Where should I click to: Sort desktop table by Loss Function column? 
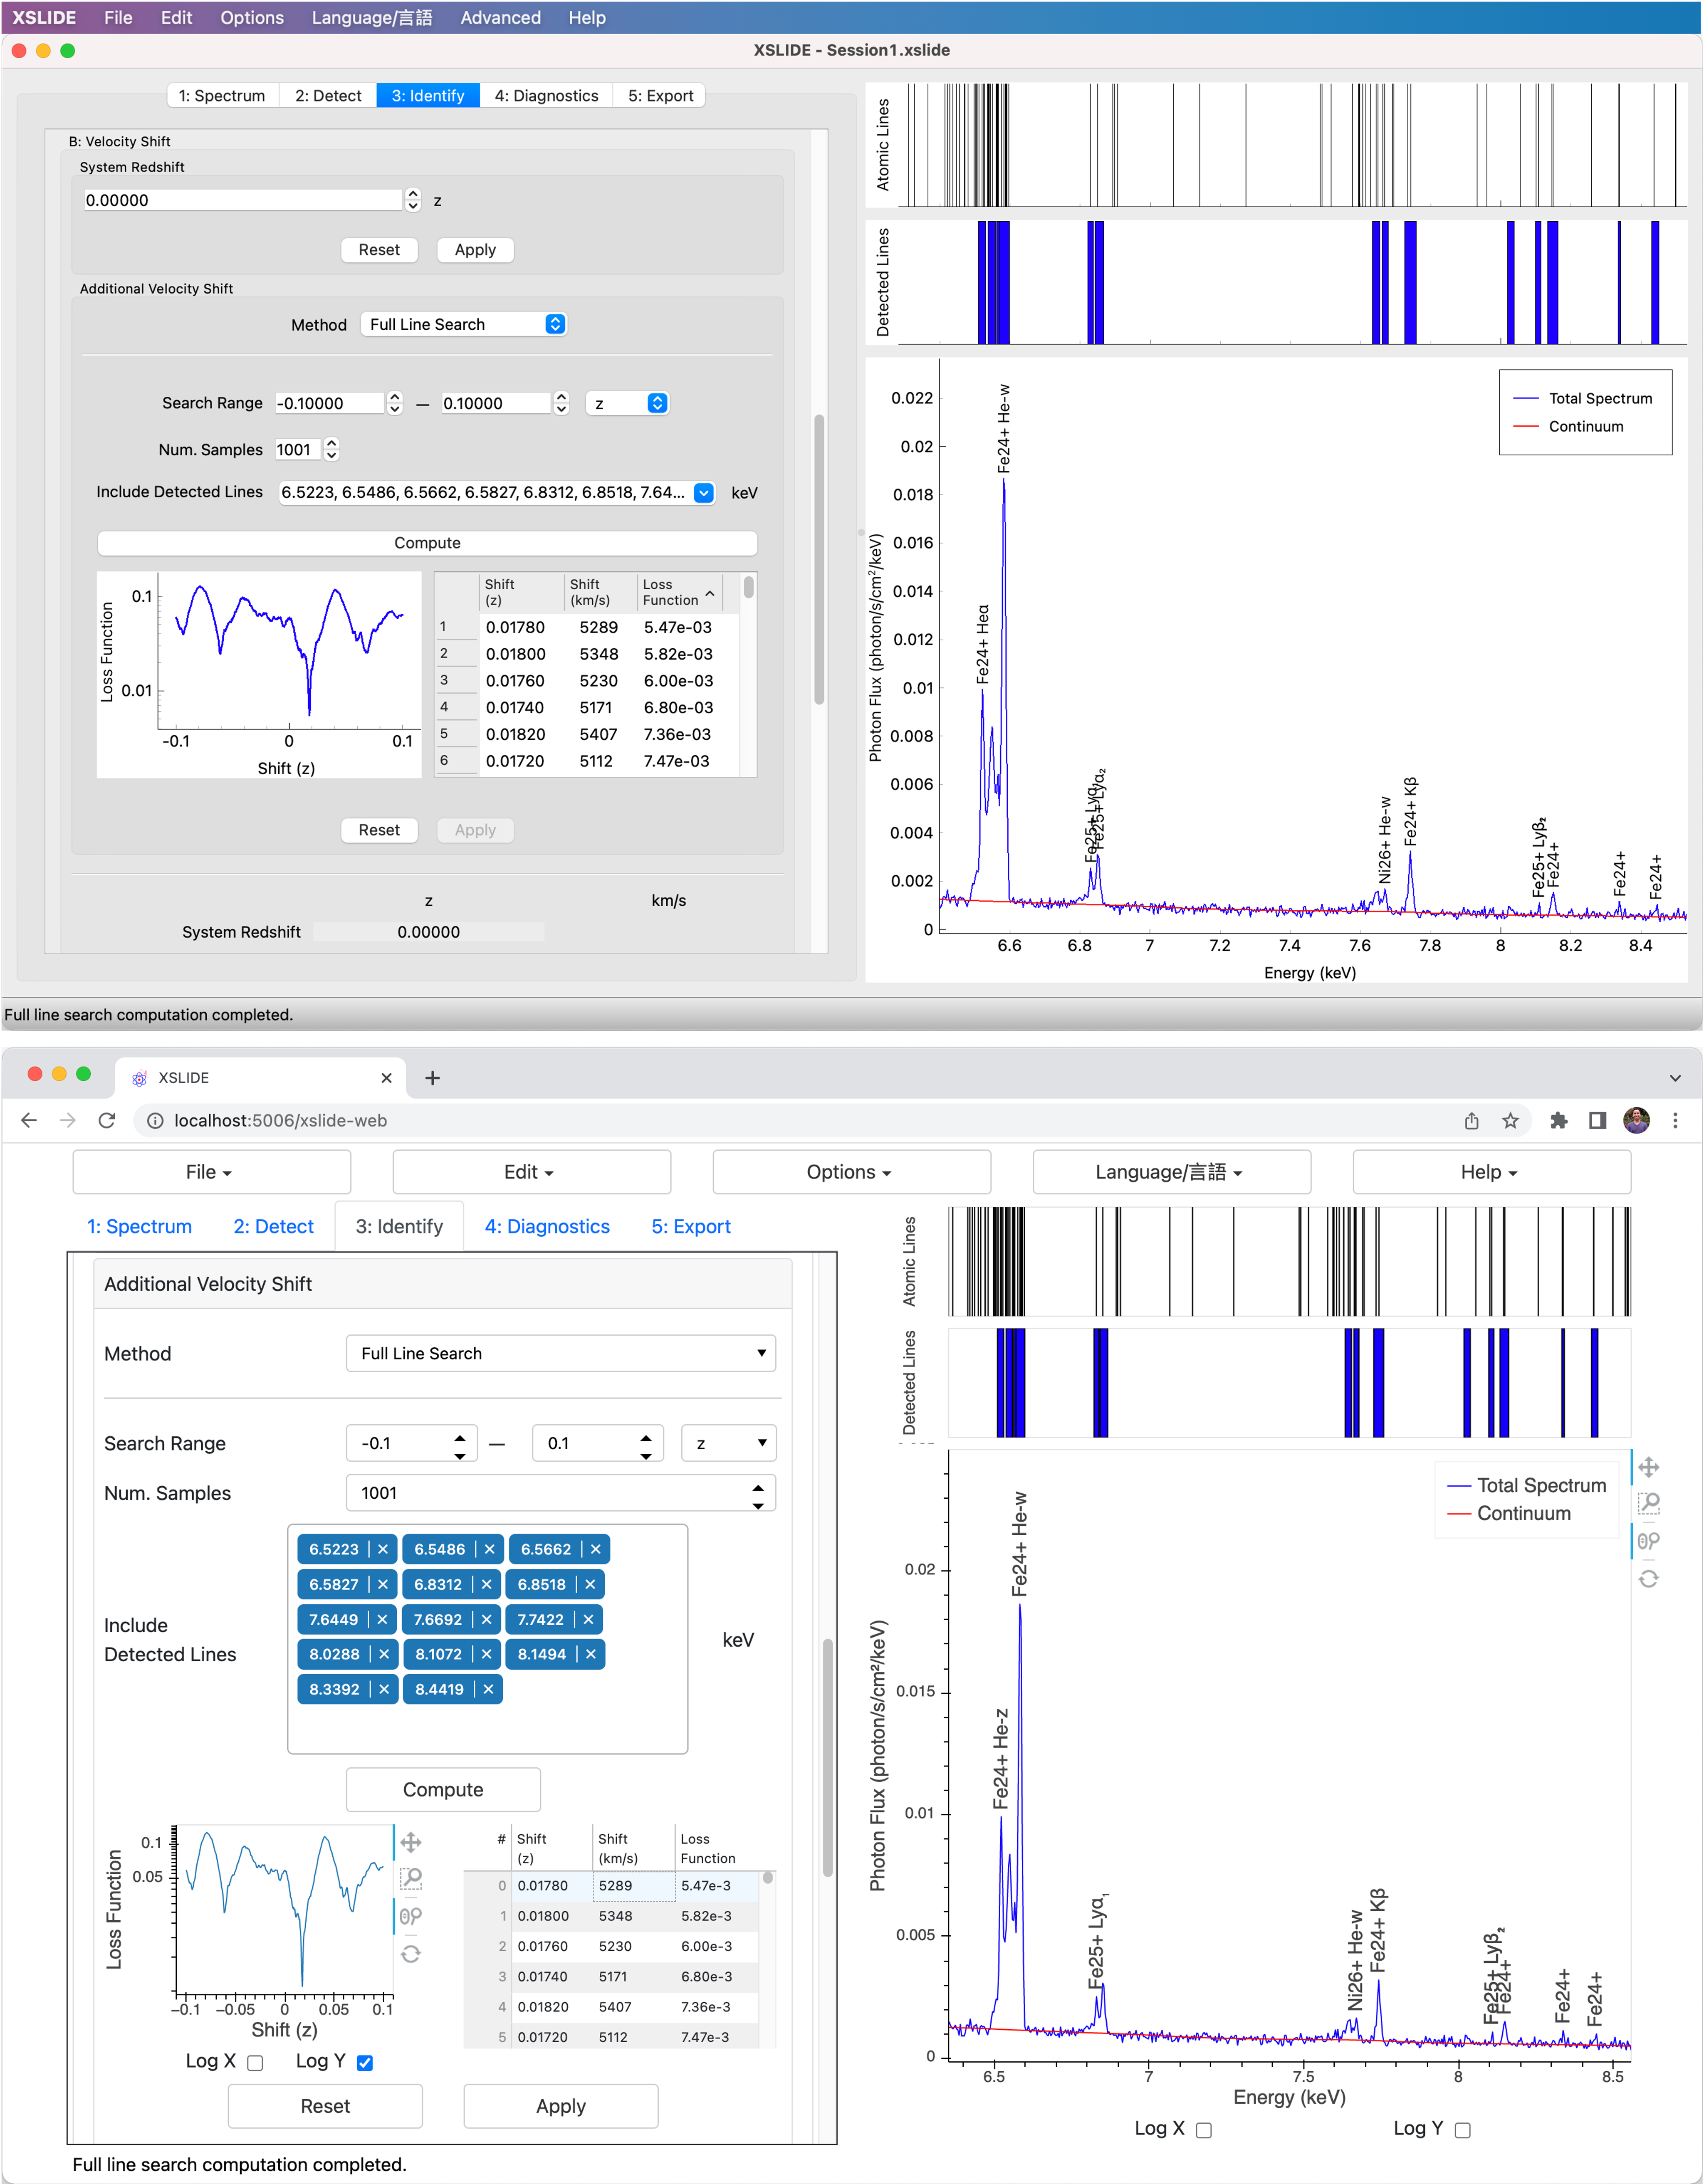coord(679,592)
